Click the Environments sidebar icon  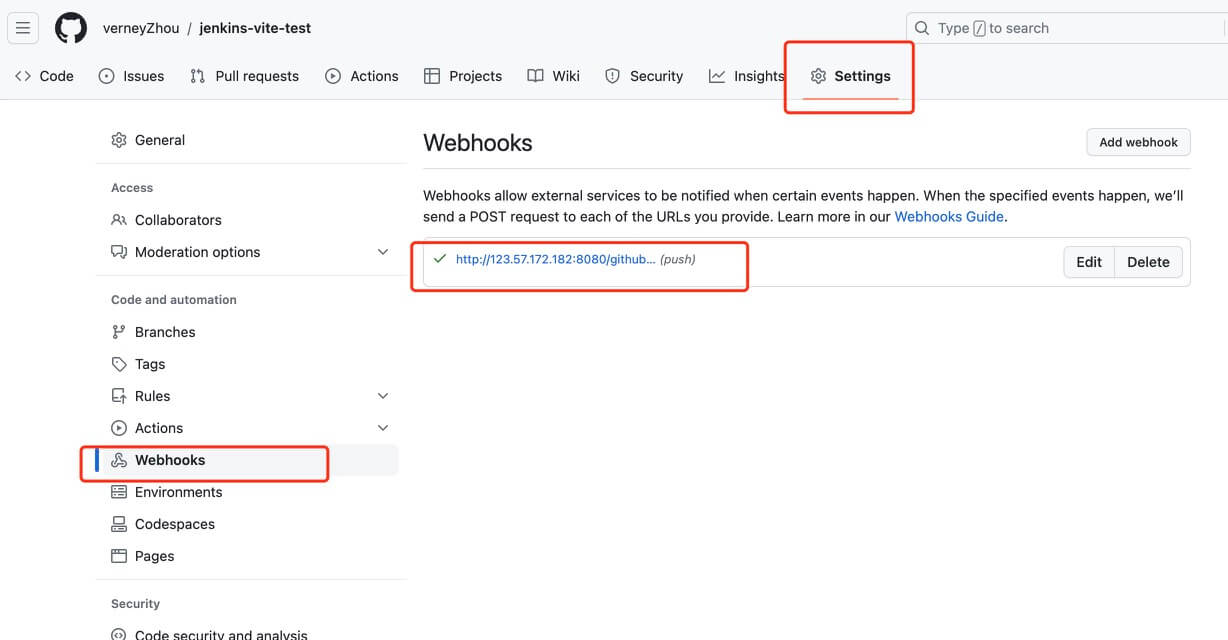tap(119, 492)
